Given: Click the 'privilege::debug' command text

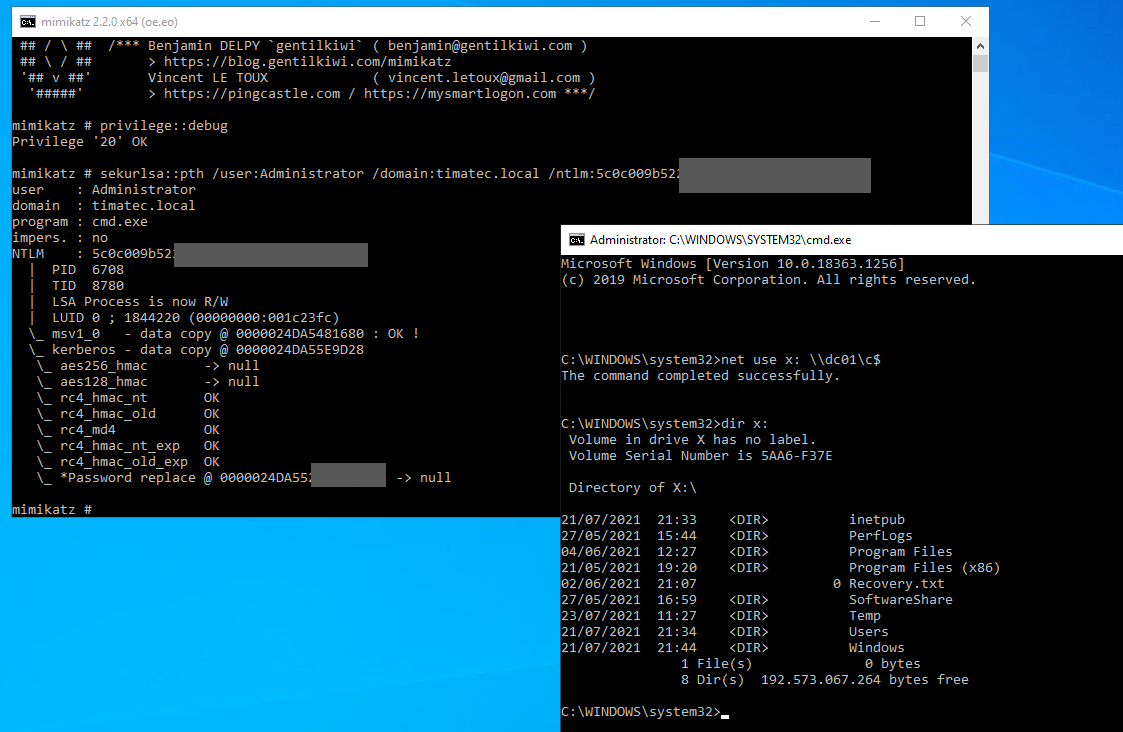Looking at the screenshot, I should 163,125.
